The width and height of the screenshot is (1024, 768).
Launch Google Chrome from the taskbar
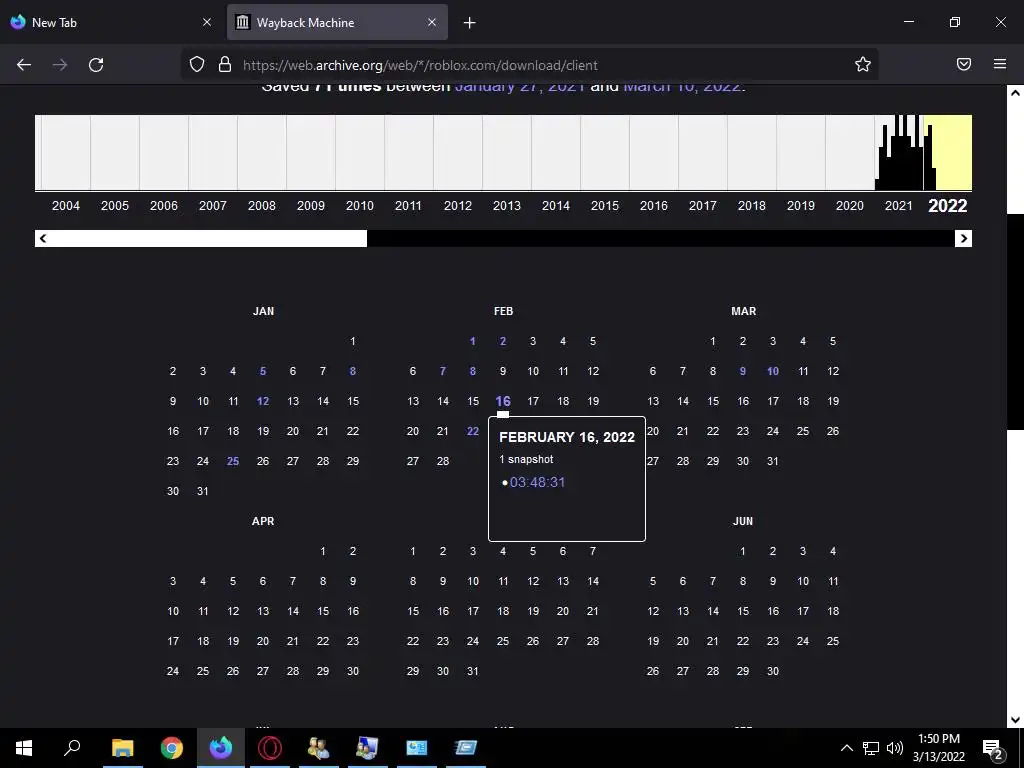point(172,748)
